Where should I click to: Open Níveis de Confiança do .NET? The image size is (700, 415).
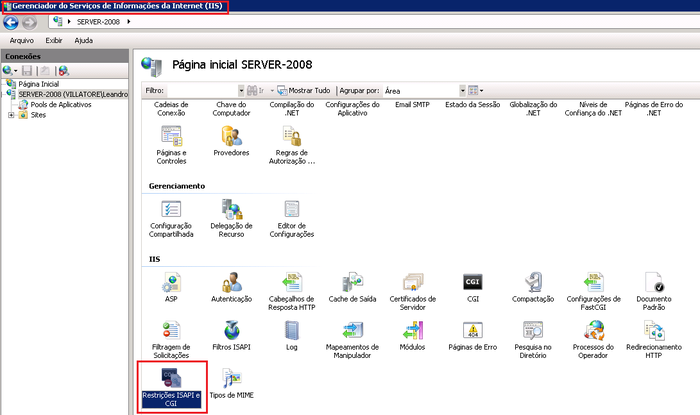pyautogui.click(x=593, y=109)
